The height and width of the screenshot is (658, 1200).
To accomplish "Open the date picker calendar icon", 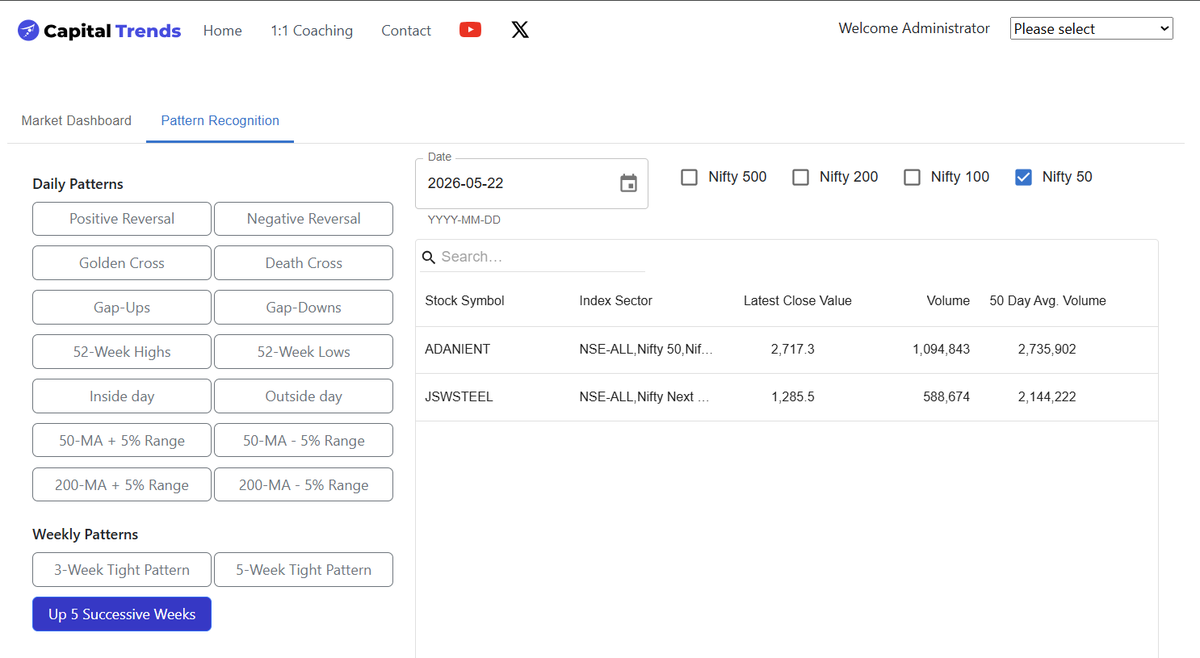I will (628, 183).
